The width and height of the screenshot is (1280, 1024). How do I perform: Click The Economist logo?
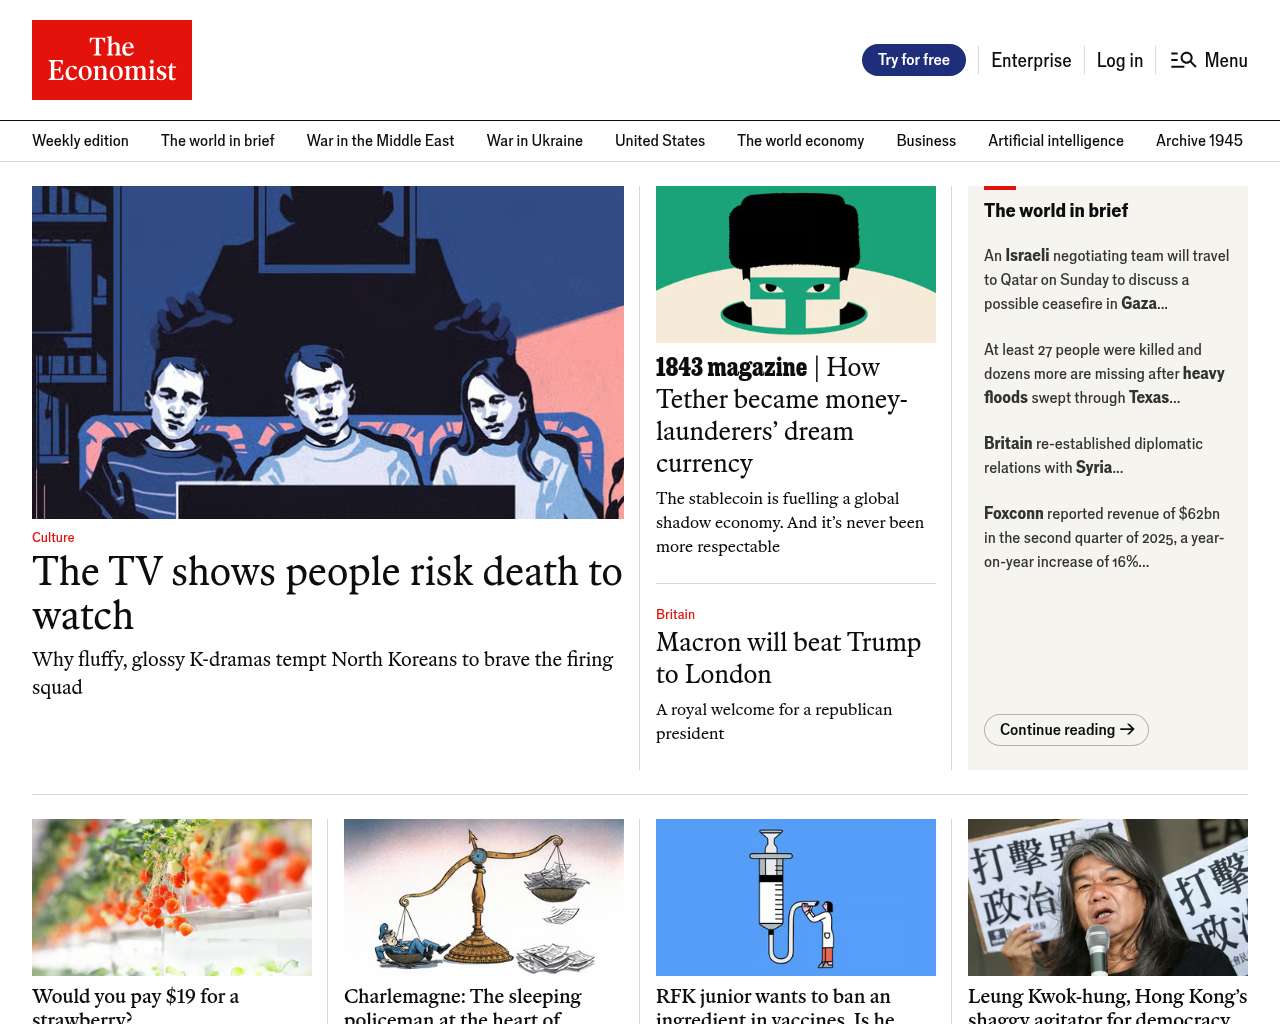[112, 60]
